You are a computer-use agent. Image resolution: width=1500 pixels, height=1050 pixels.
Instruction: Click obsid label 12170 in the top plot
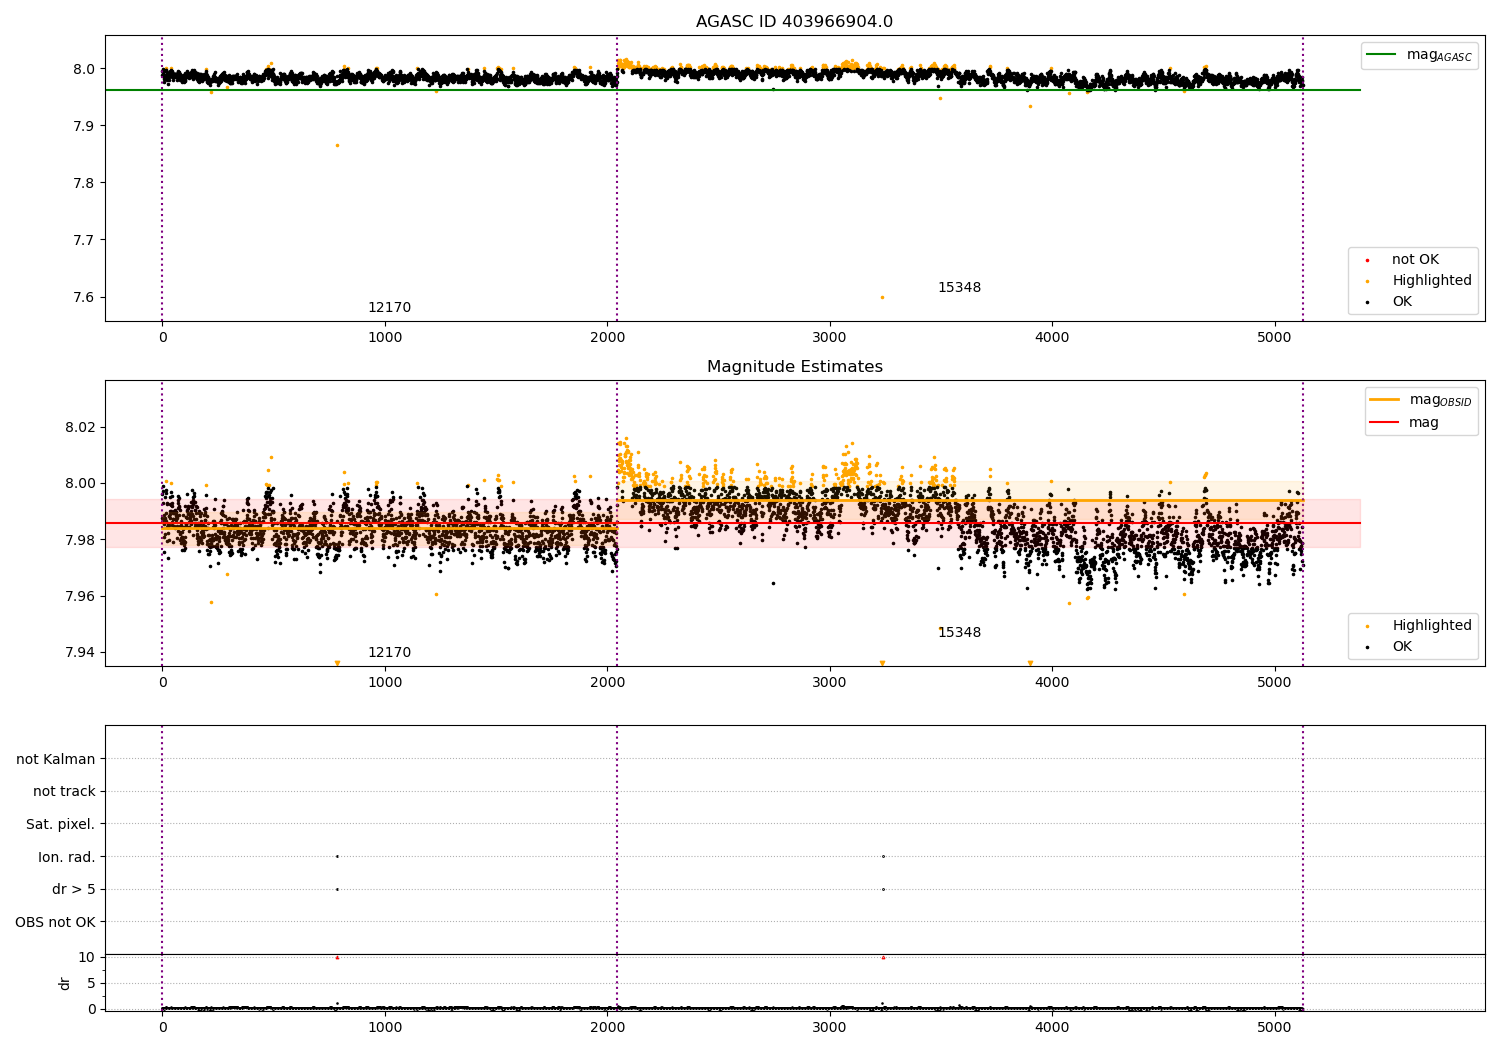(389, 308)
